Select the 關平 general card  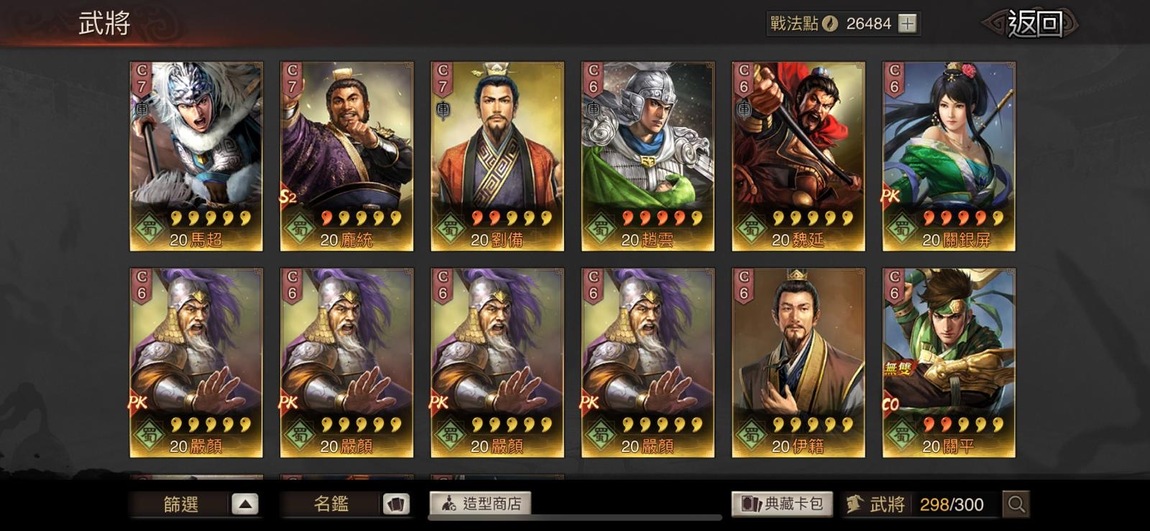[949, 363]
